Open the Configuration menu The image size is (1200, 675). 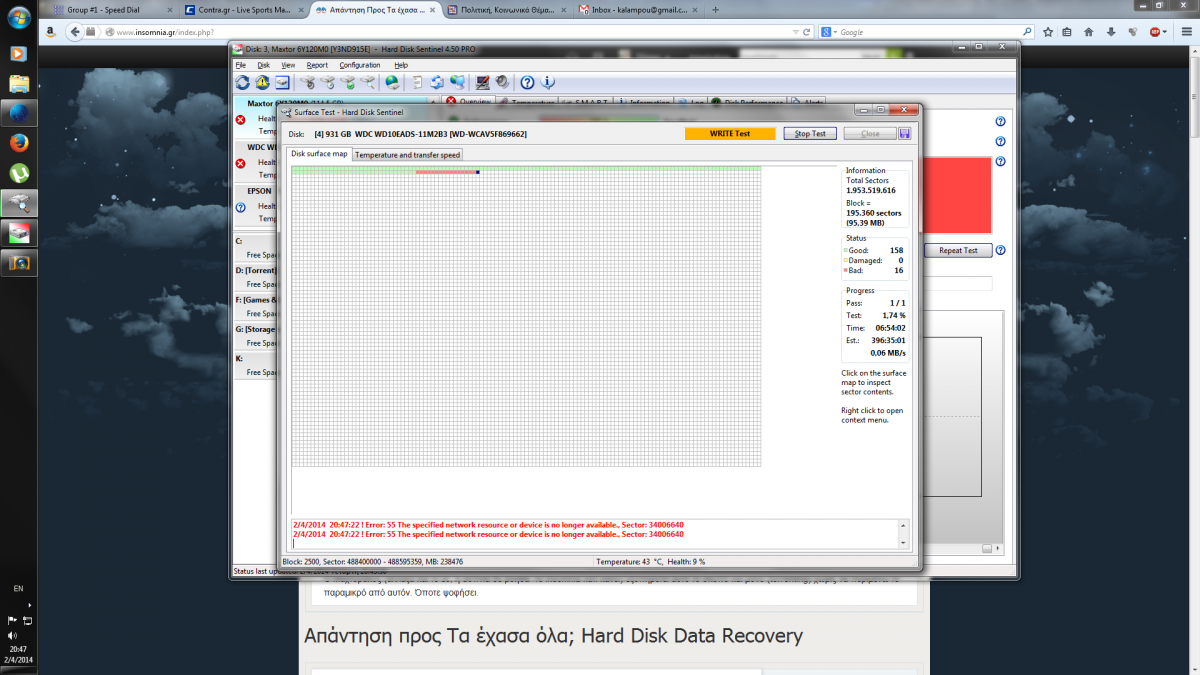point(360,65)
